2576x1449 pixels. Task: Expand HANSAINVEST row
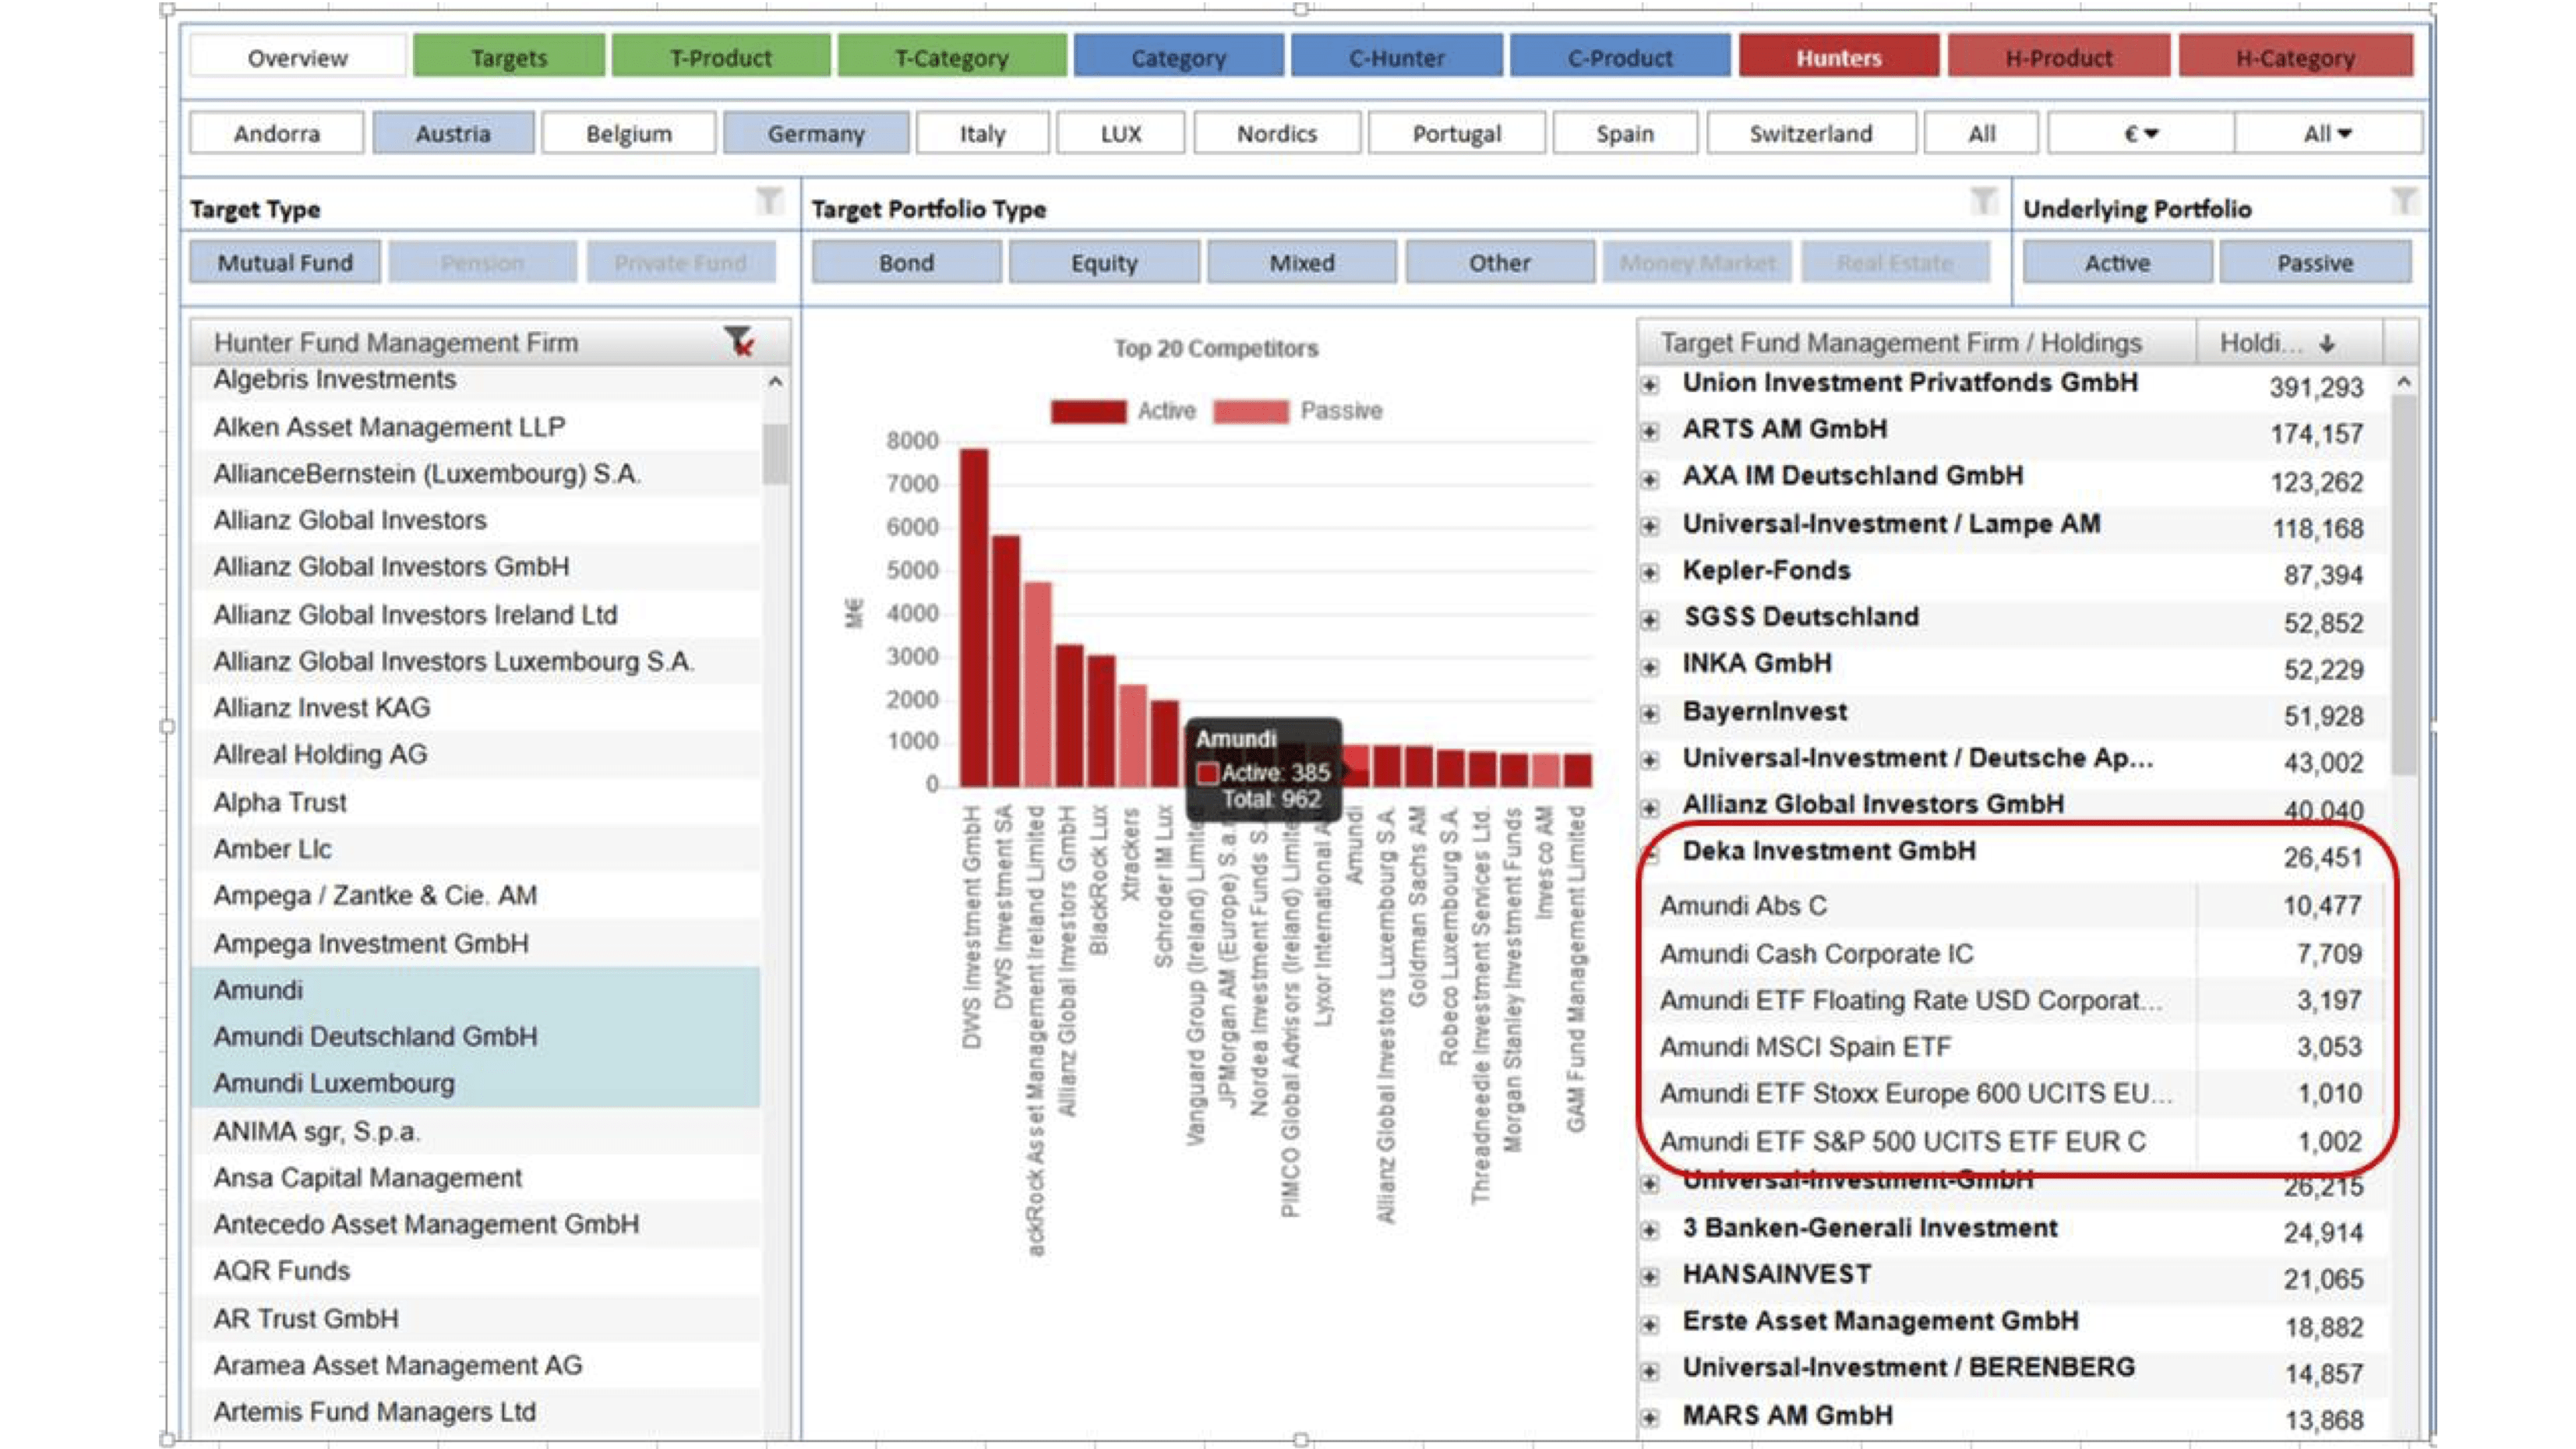pyautogui.click(x=1651, y=1277)
